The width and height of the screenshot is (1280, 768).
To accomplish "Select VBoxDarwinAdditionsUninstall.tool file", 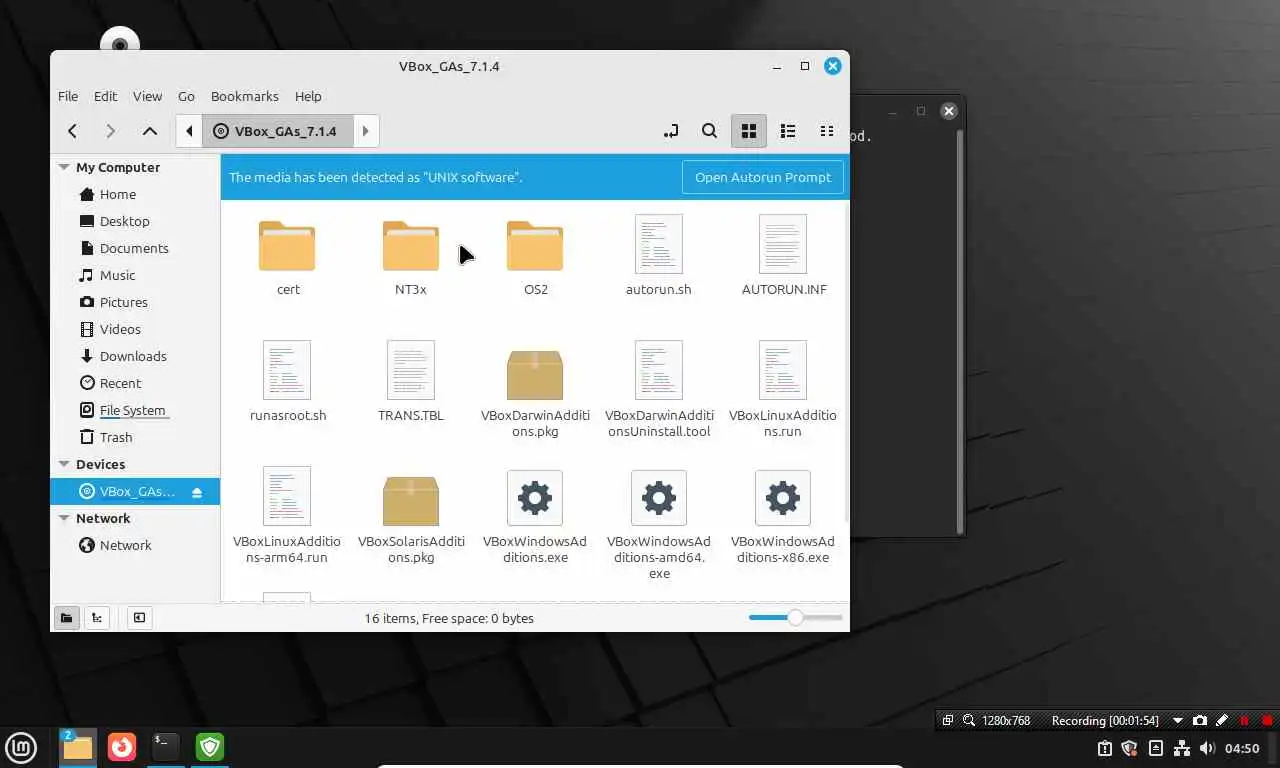I will point(659,390).
